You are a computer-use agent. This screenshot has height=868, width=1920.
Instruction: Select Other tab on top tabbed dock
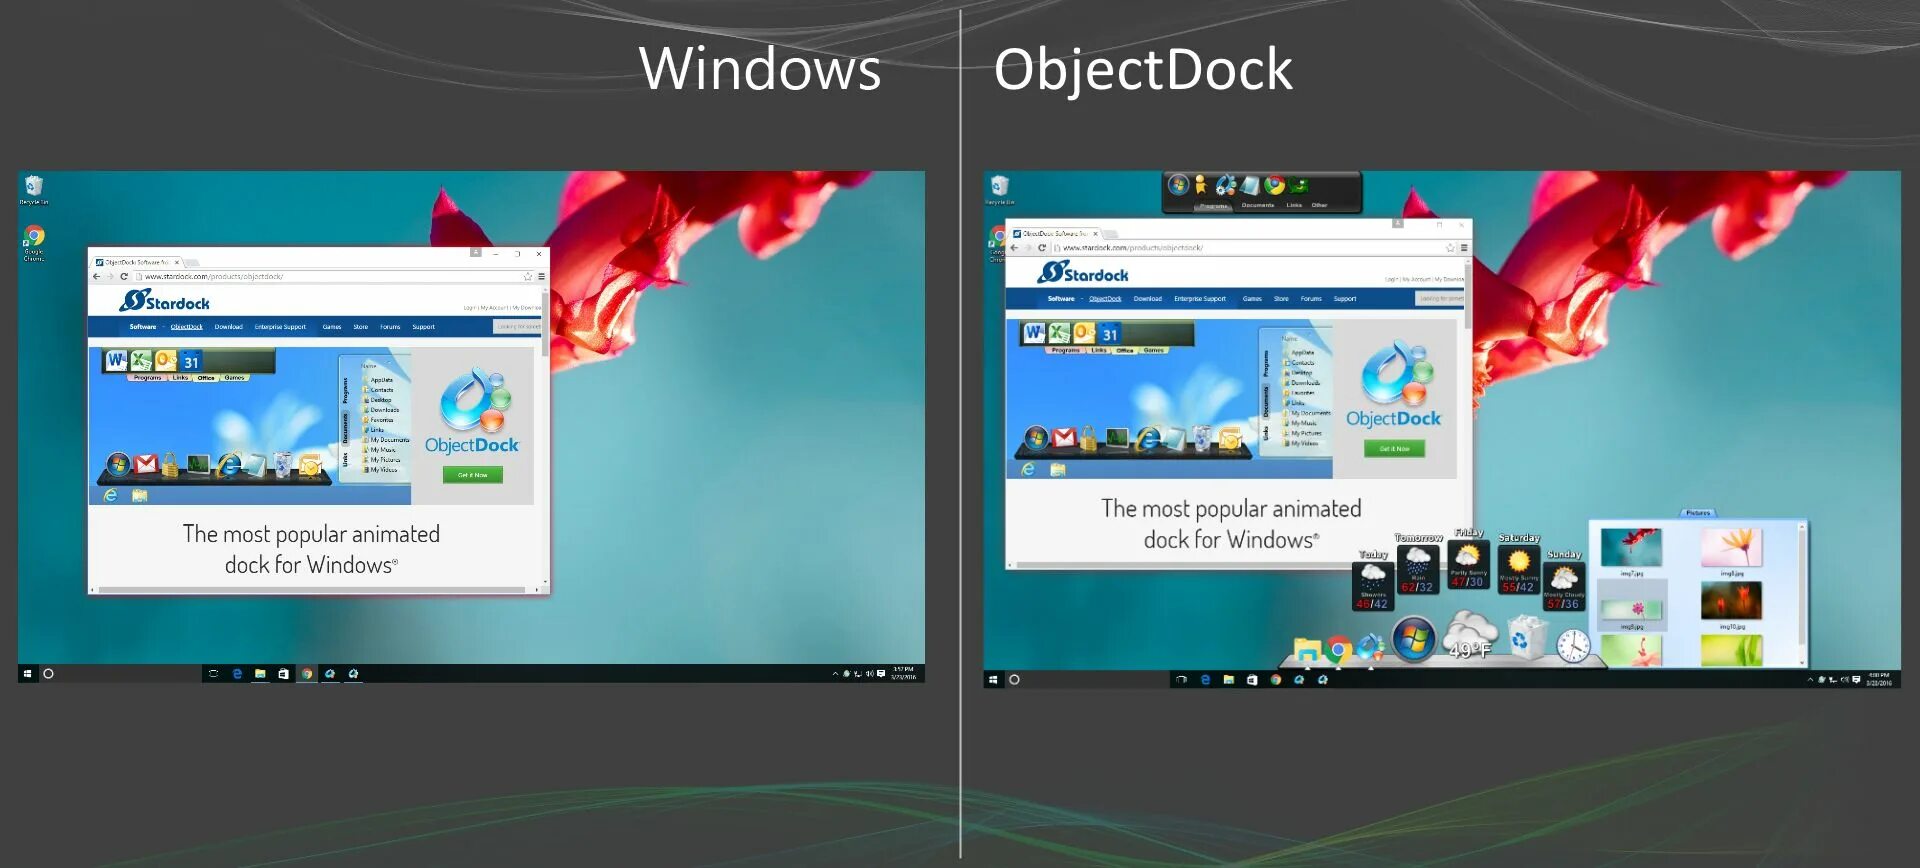pos(1320,205)
